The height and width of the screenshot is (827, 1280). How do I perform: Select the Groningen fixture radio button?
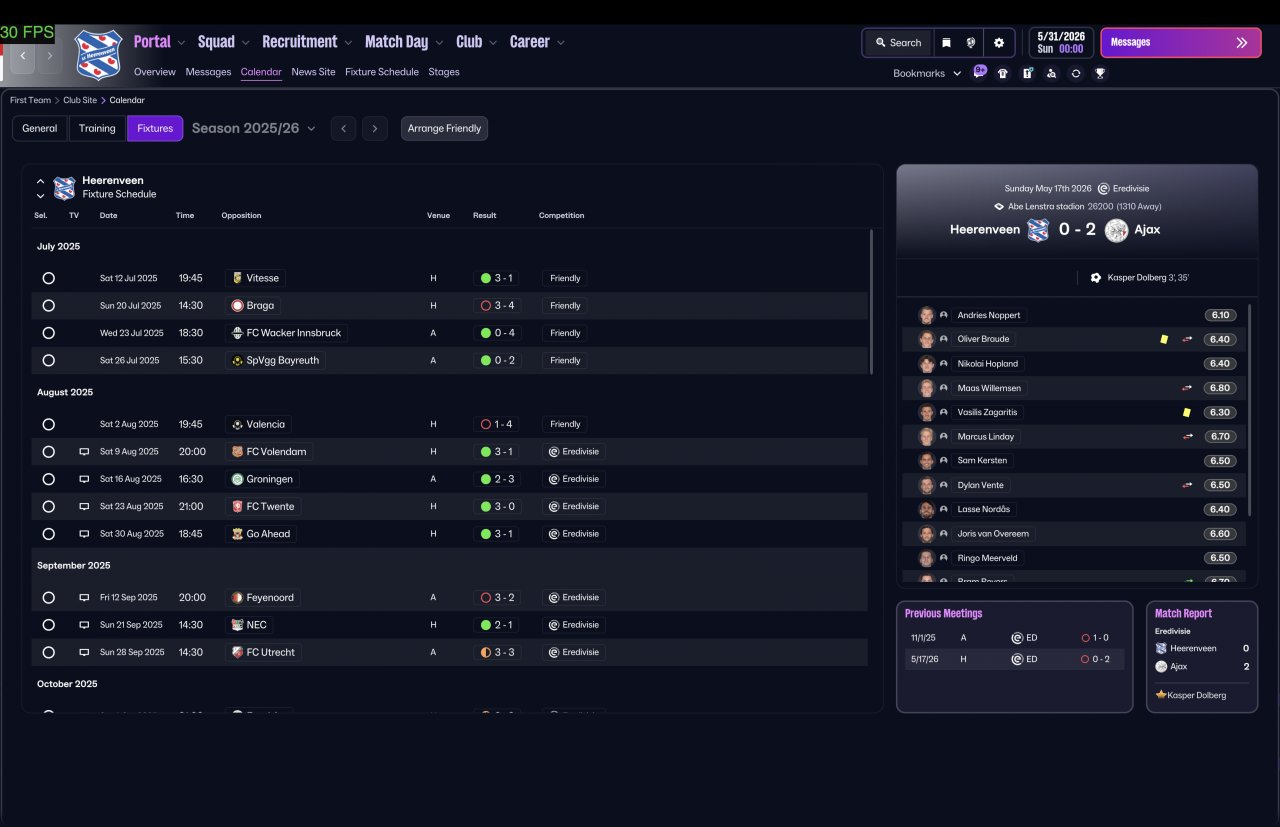point(48,479)
